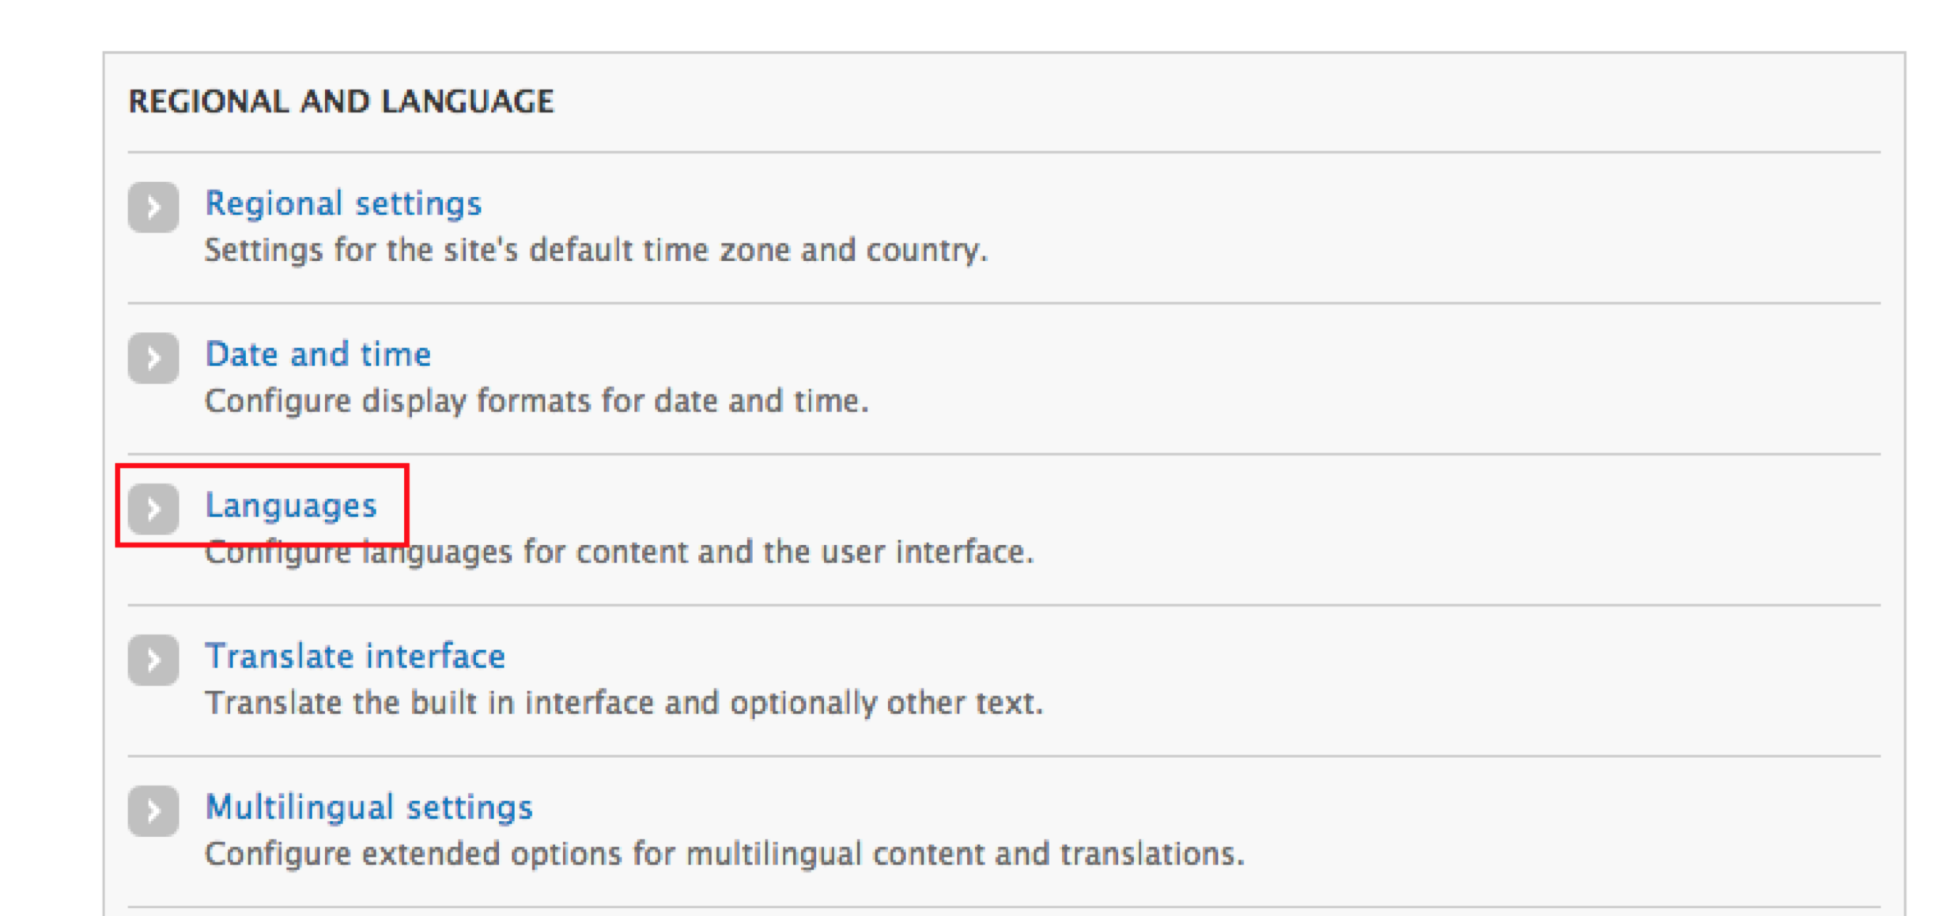1950x916 pixels.
Task: Open the Date and time link
Action: (x=318, y=355)
